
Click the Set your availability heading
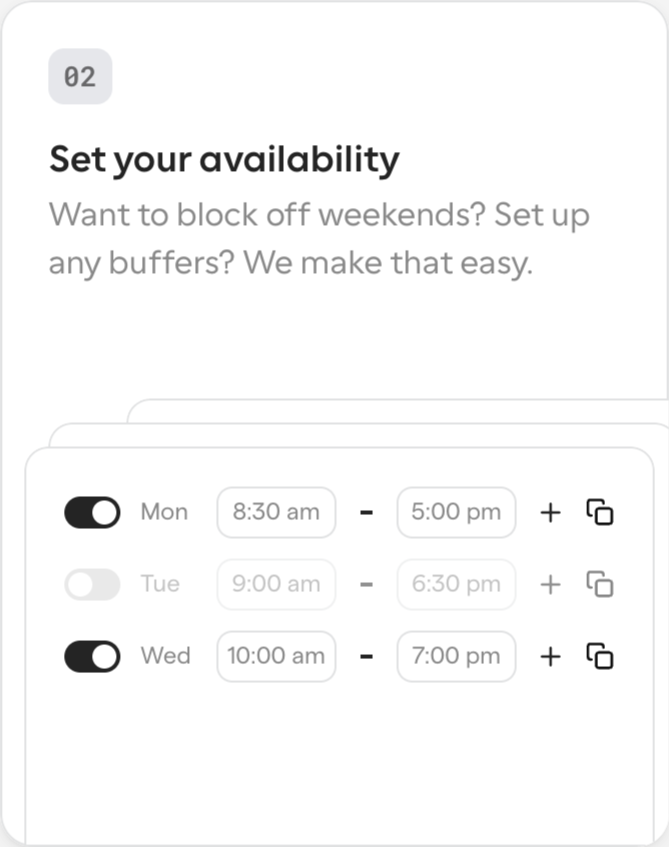[x=224, y=160]
